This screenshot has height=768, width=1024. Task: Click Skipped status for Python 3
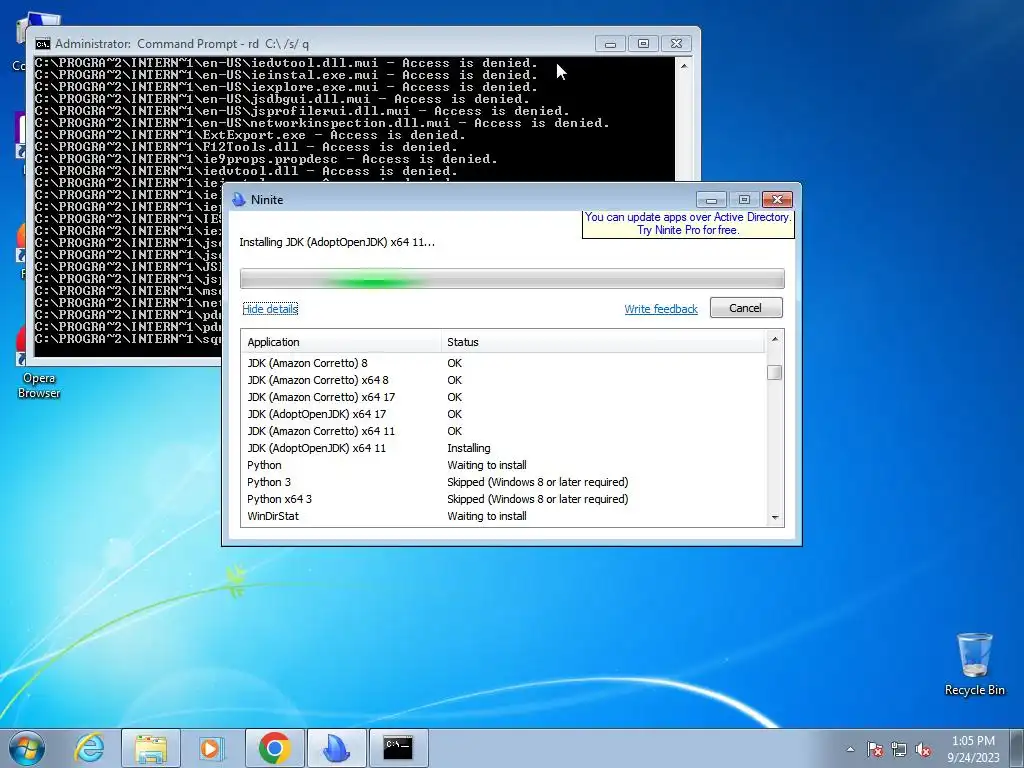point(537,482)
